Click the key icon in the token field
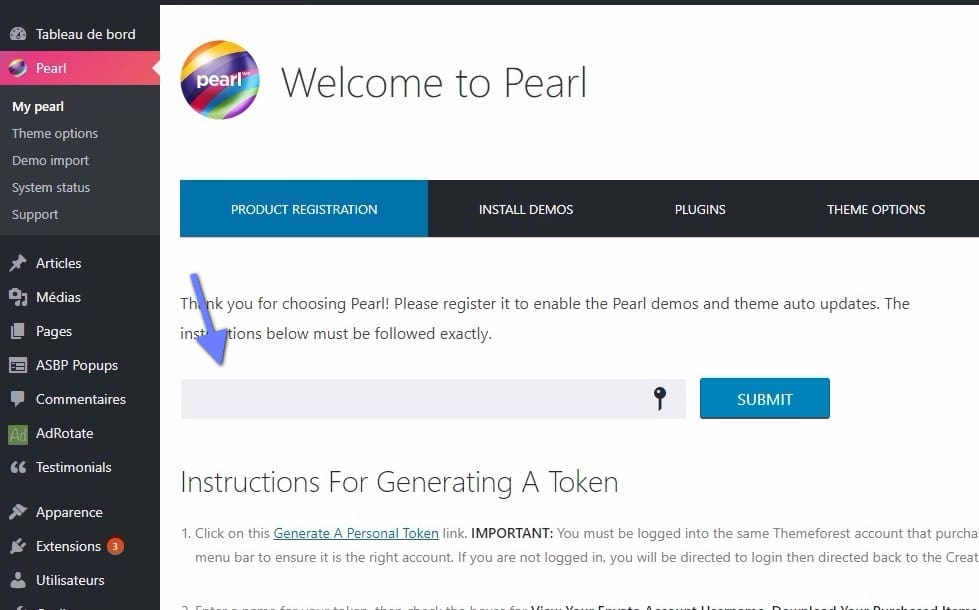Screen dimensions: 979x610 coord(659,398)
